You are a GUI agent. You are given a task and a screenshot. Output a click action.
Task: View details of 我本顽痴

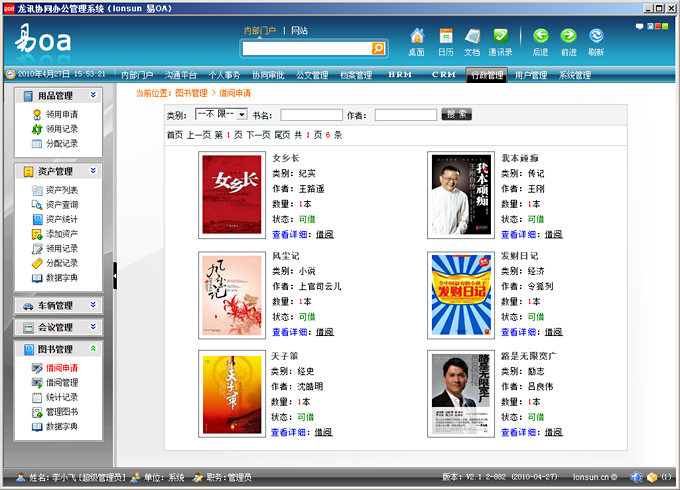click(518, 235)
